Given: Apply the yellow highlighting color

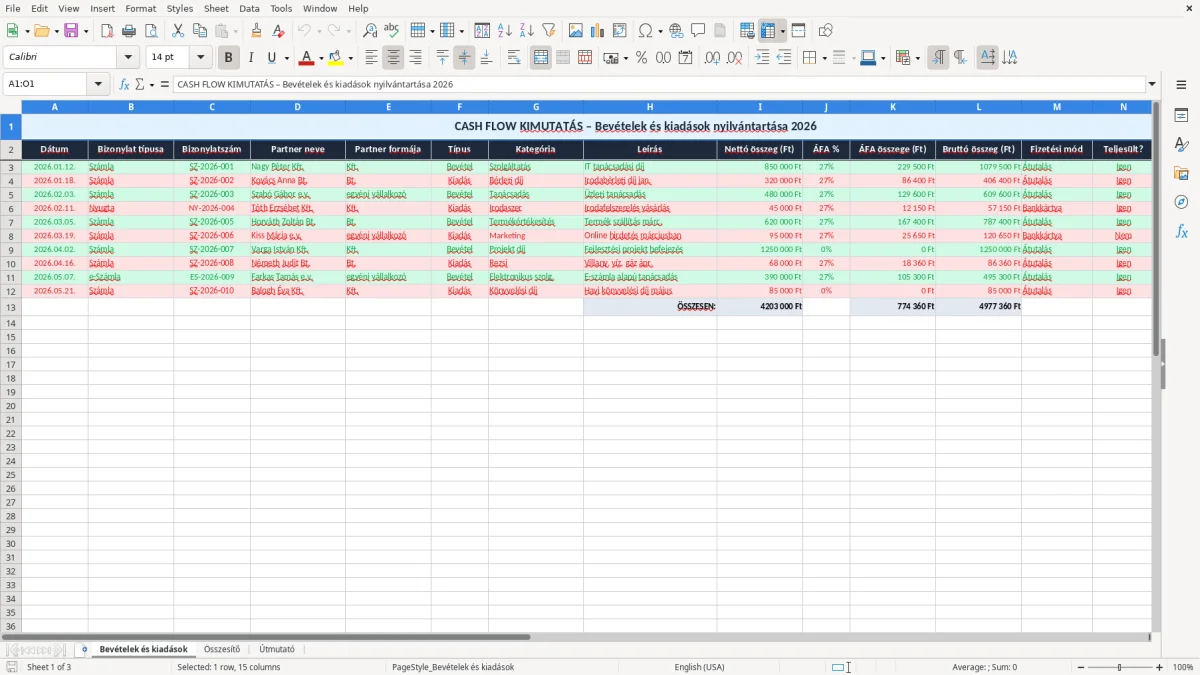Looking at the screenshot, I should [x=336, y=58].
